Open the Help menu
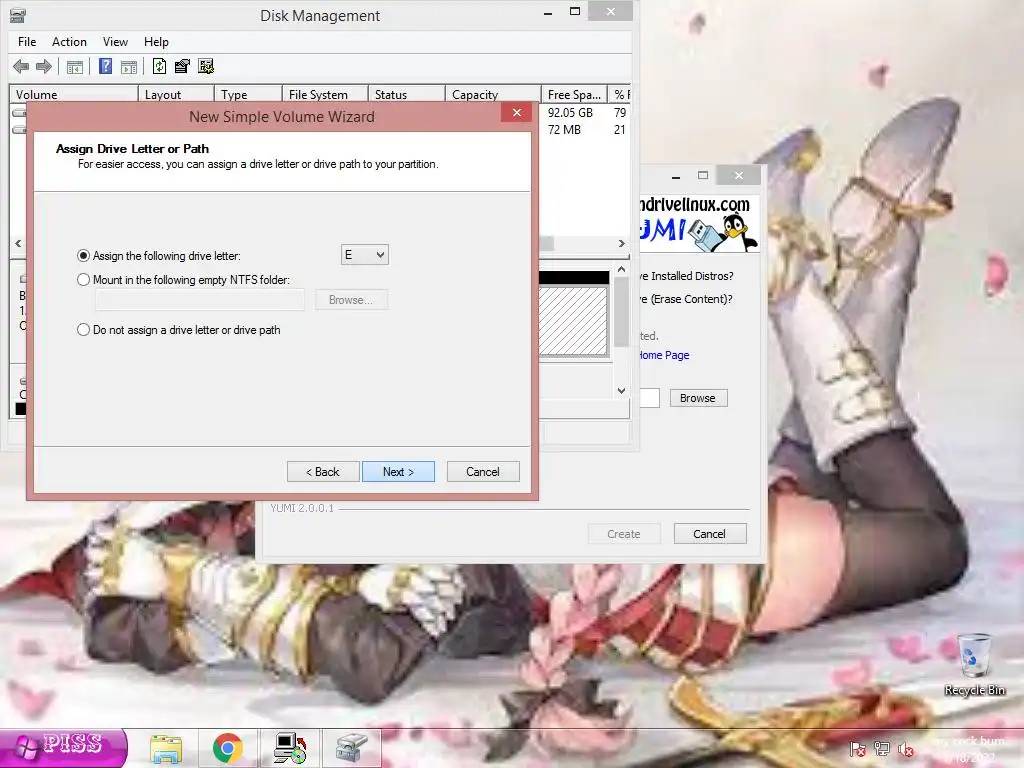Viewport: 1024px width, 768px height. click(156, 42)
